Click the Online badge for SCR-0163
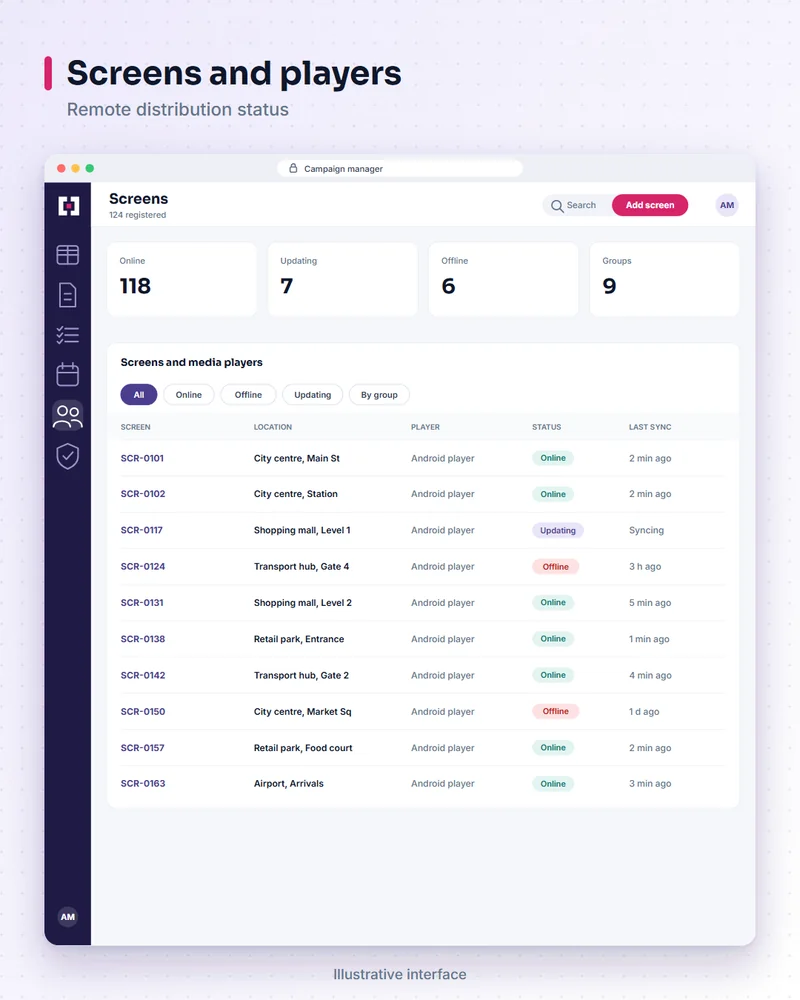 point(553,784)
